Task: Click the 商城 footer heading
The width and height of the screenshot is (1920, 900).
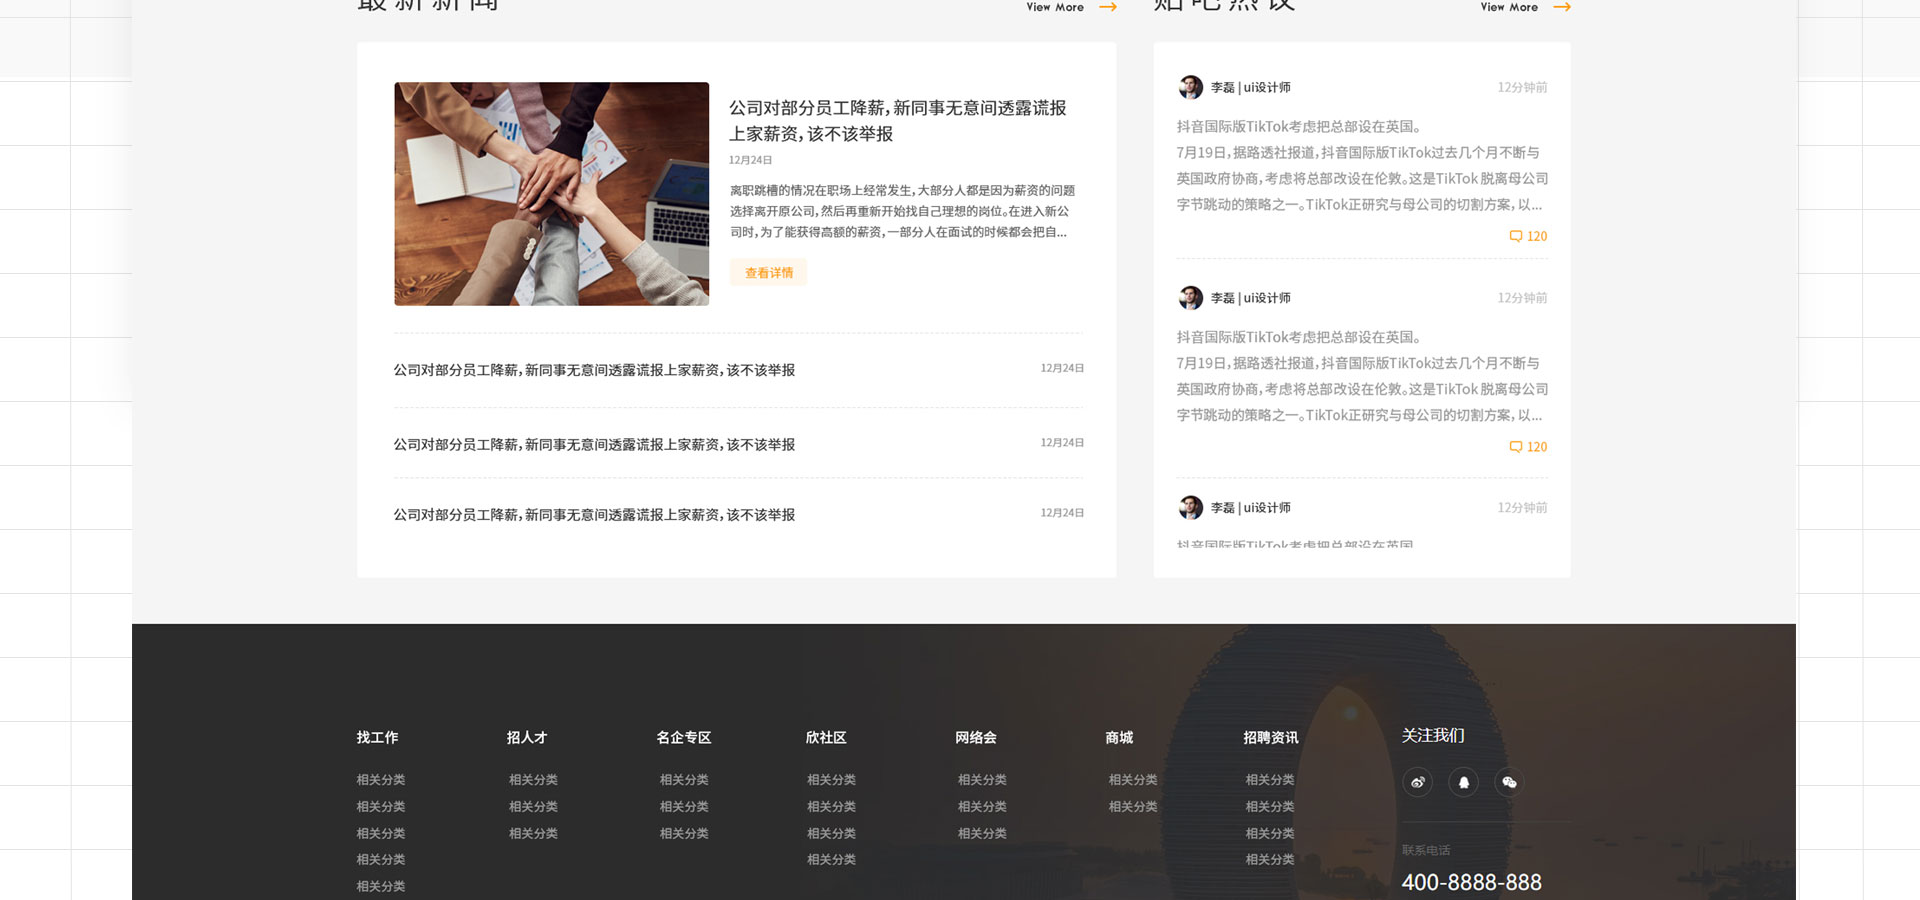Action: click(x=1119, y=738)
